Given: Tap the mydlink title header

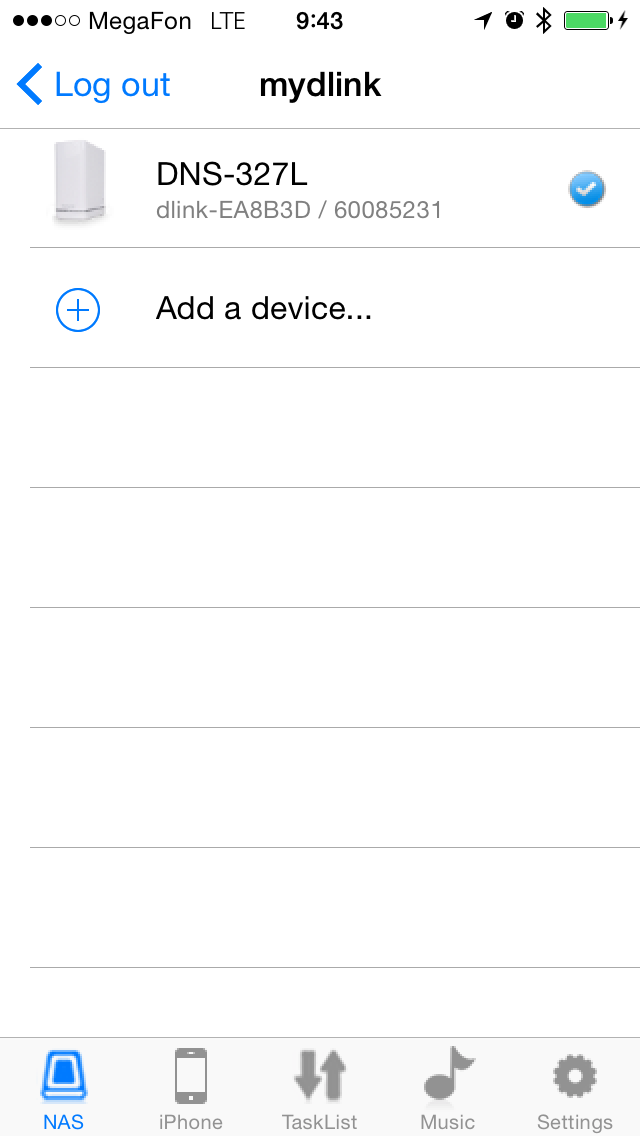Looking at the screenshot, I should [320, 85].
